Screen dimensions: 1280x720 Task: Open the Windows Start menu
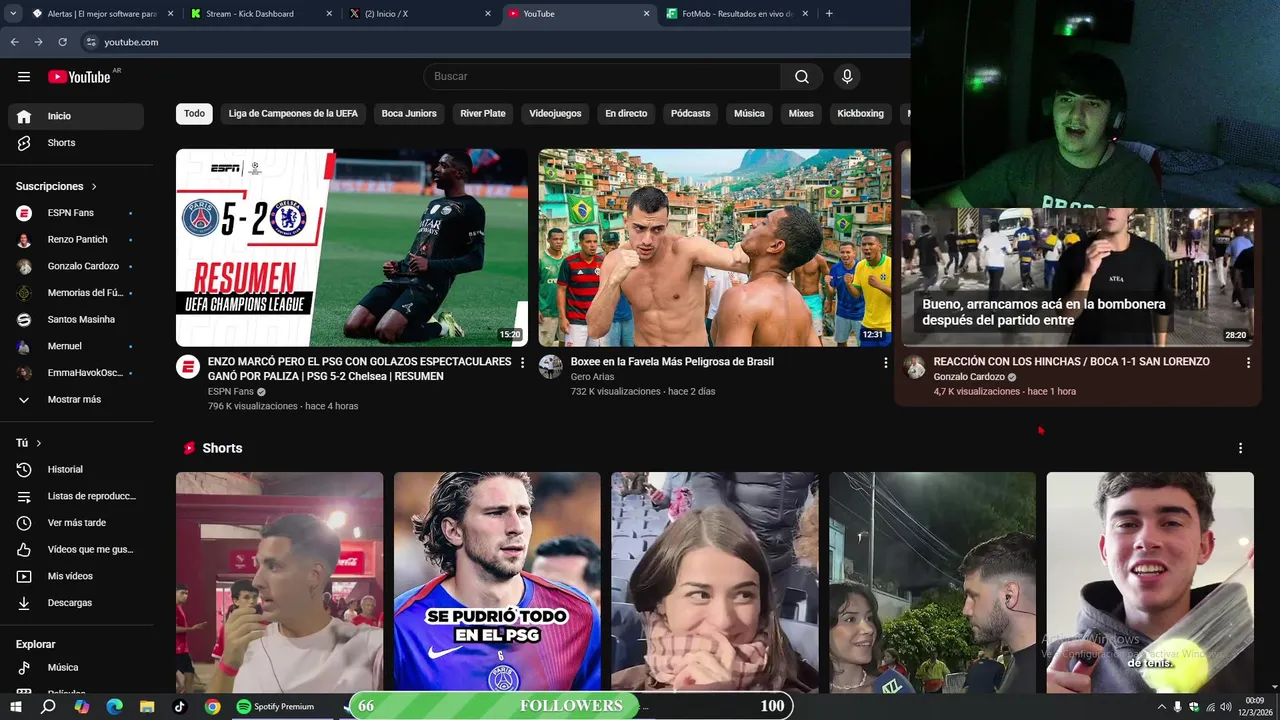[x=15, y=707]
